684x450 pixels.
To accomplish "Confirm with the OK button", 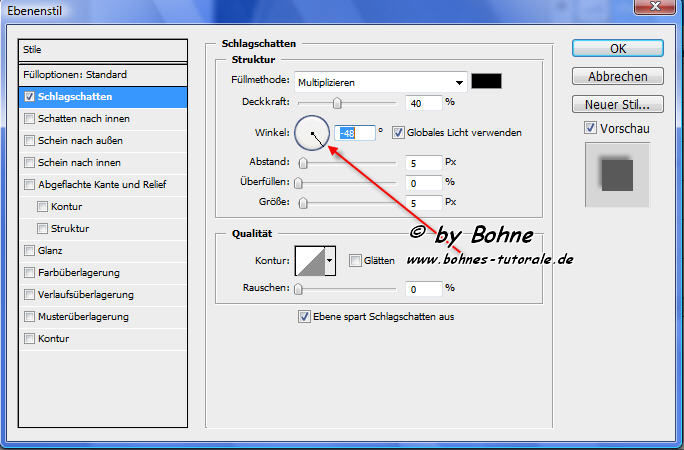I will 618,48.
